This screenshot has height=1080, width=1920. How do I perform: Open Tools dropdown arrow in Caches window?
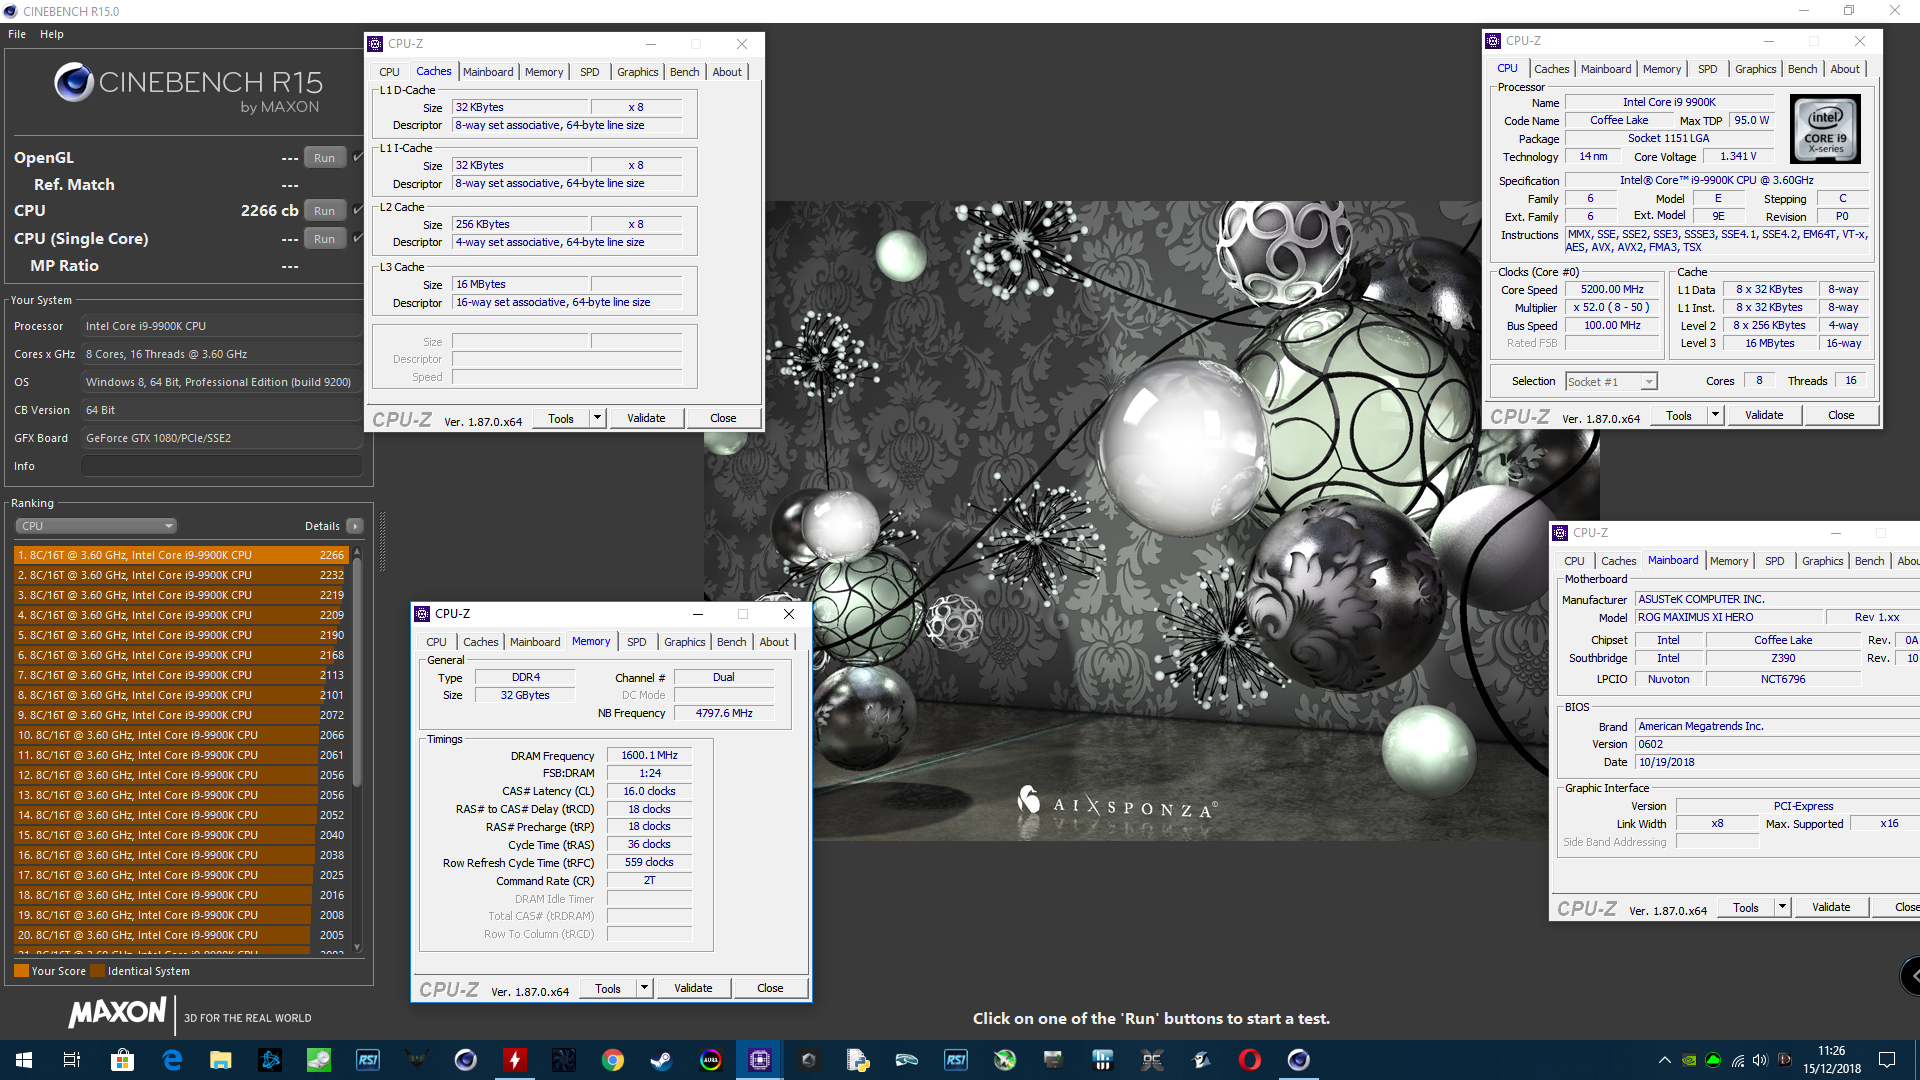[597, 418]
